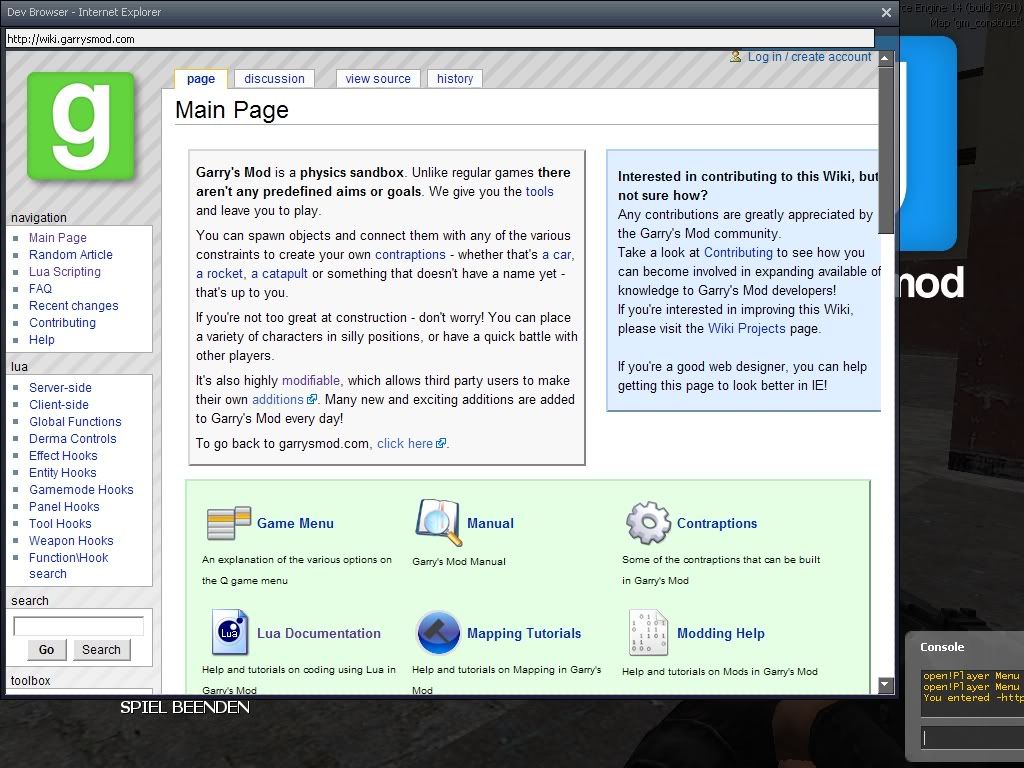The width and height of the screenshot is (1024, 768).
Task: Open Gamemode Hooks link
Action: pos(81,489)
